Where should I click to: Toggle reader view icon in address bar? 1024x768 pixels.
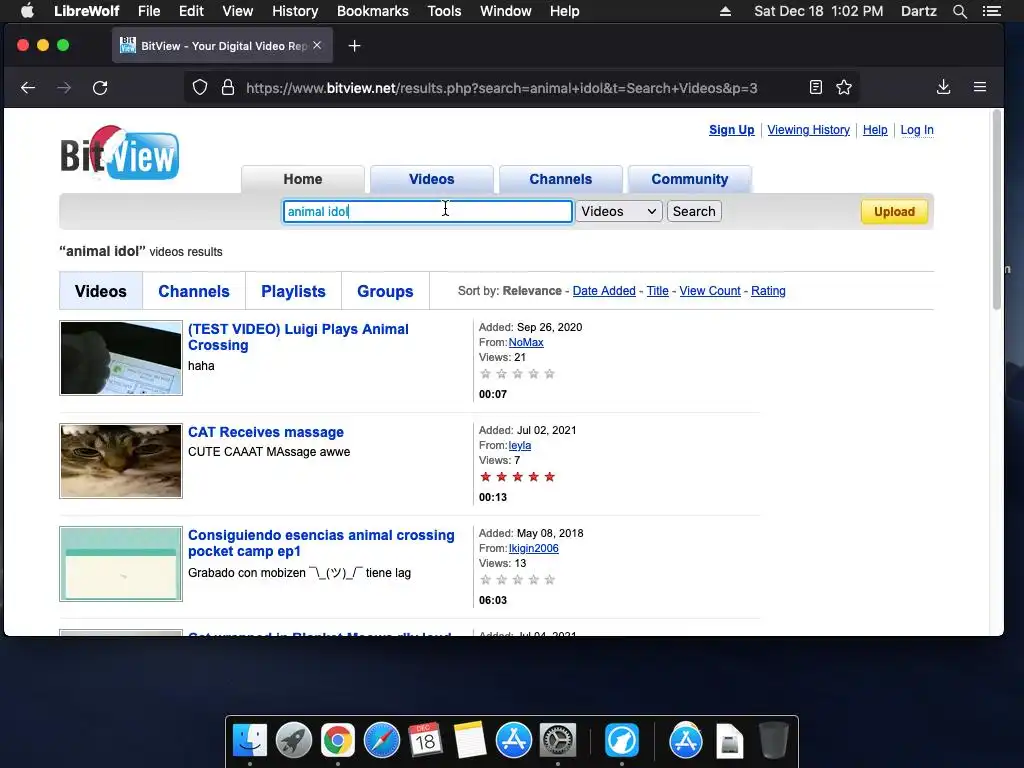click(x=816, y=87)
